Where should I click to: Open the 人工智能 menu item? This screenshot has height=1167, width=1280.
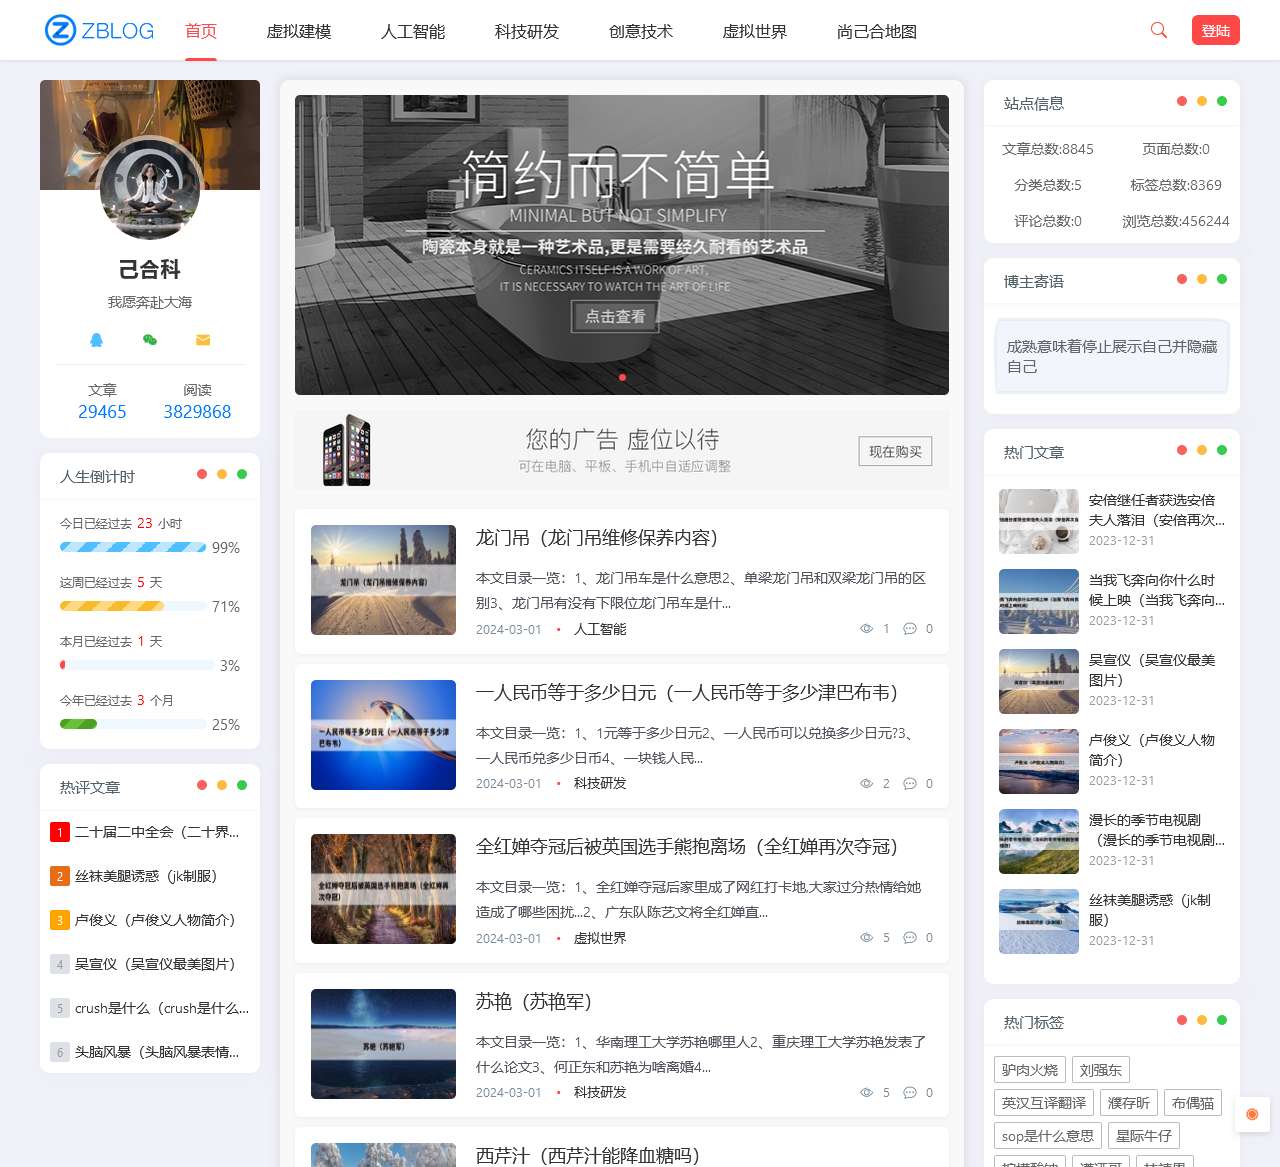pyautogui.click(x=411, y=31)
